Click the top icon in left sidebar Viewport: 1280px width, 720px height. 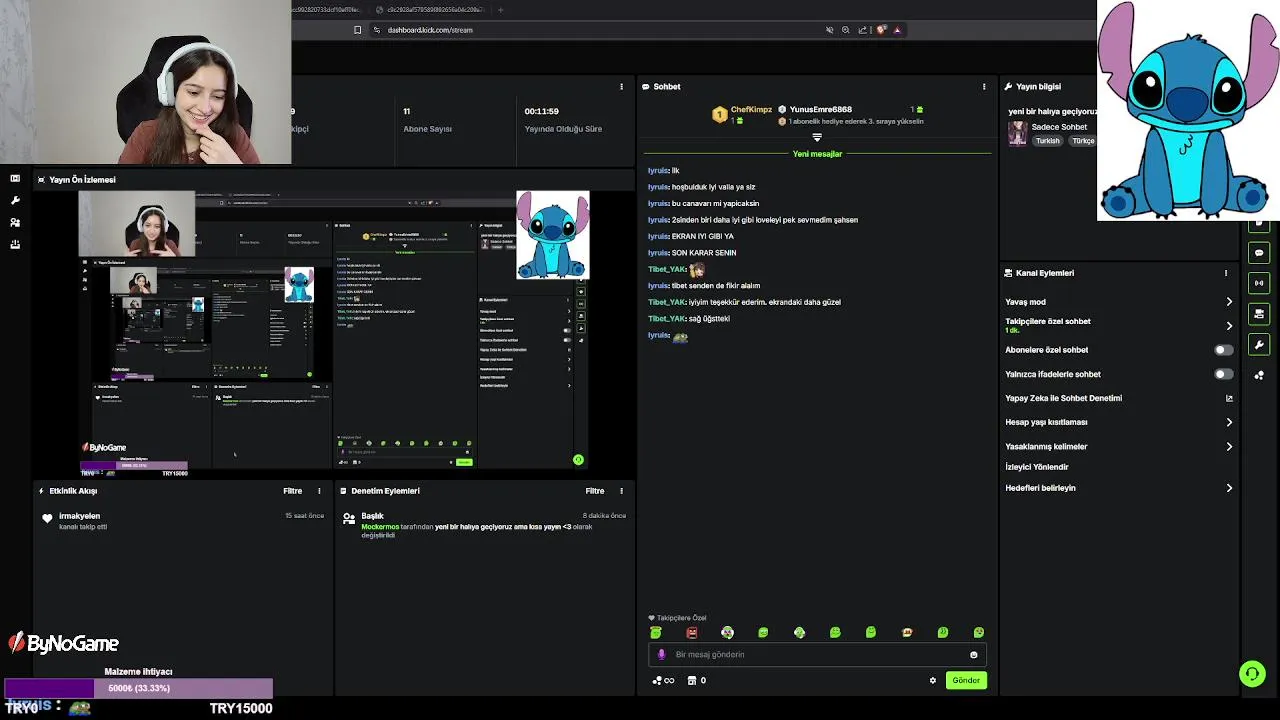pos(15,178)
